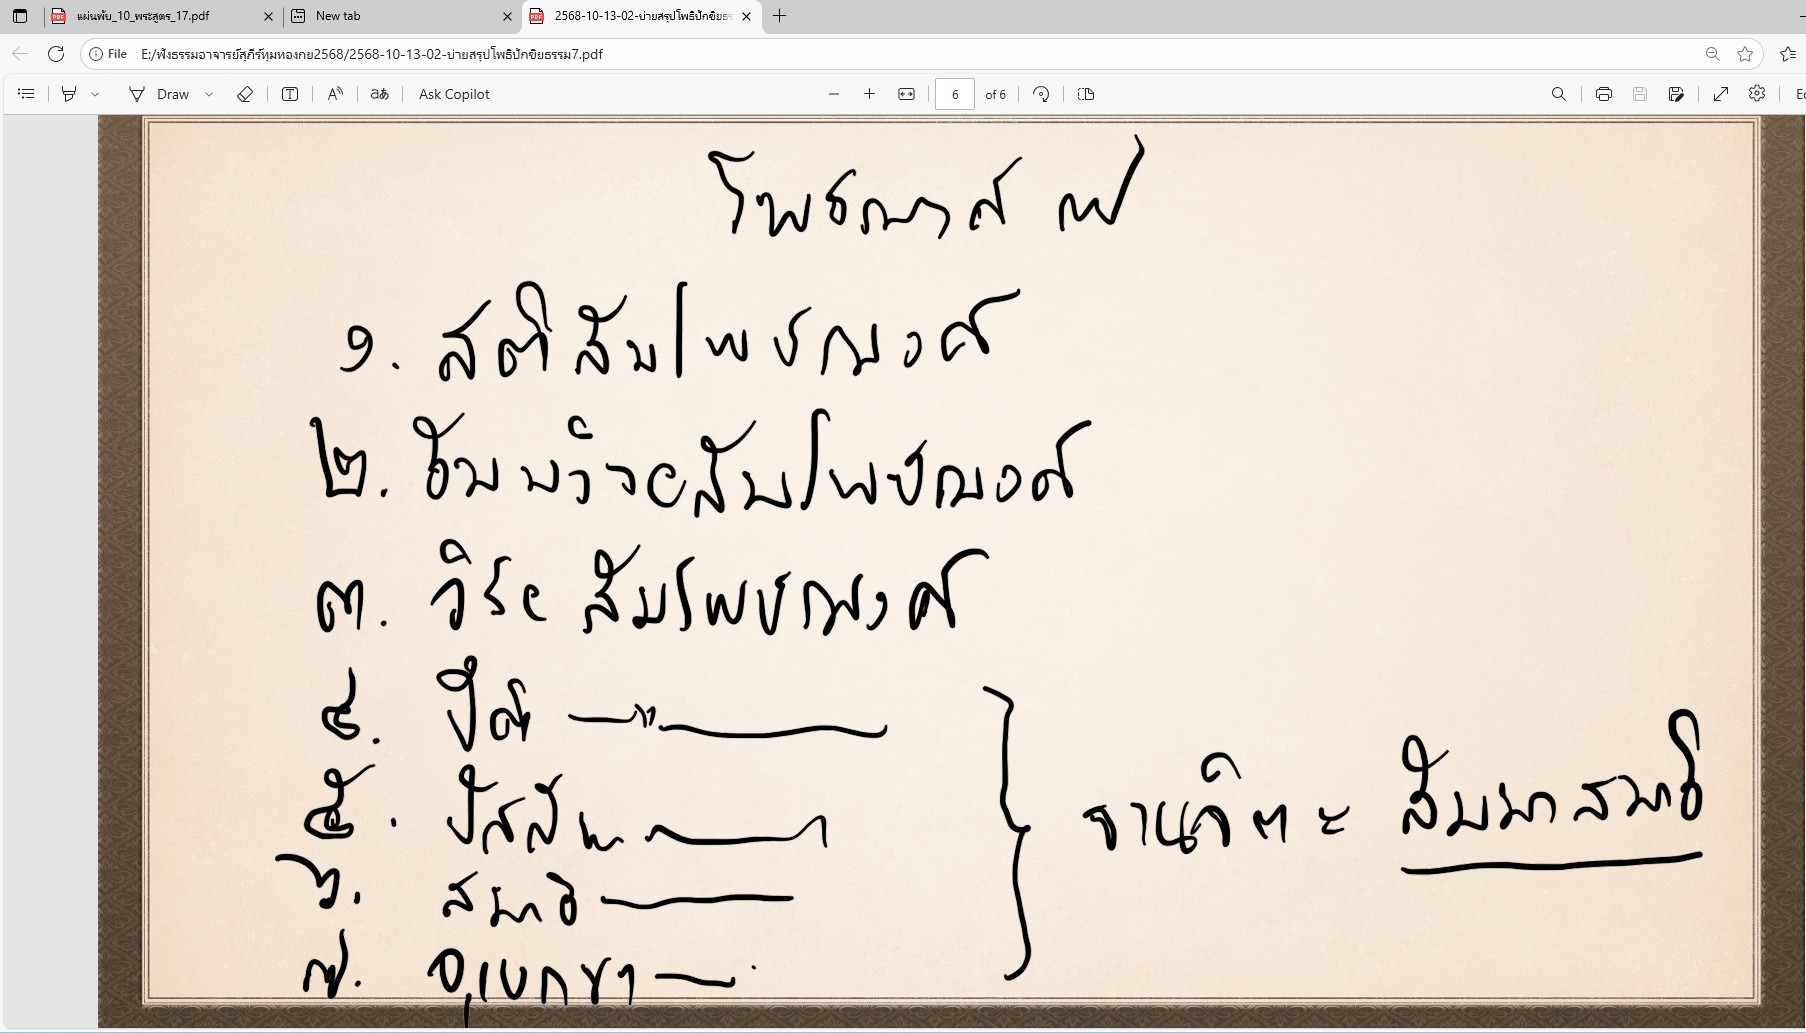Image resolution: width=1806 pixels, height=1034 pixels.
Task: Close the New tab tab
Action: tap(507, 16)
